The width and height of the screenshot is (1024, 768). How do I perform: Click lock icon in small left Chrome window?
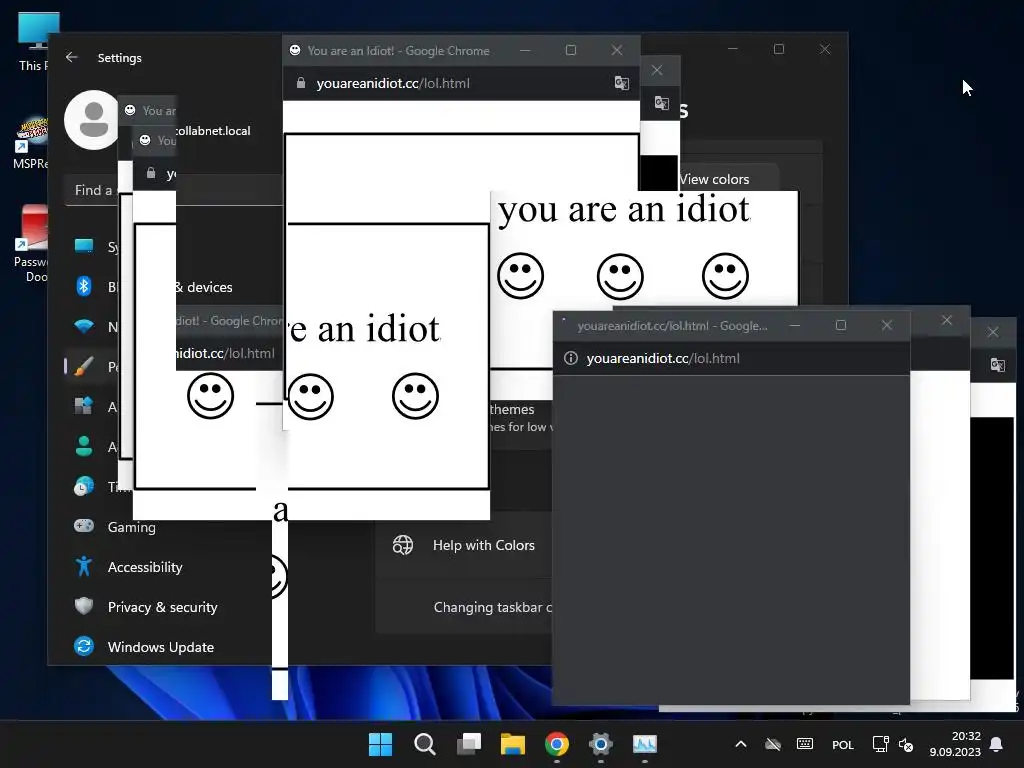pyautogui.click(x=151, y=173)
